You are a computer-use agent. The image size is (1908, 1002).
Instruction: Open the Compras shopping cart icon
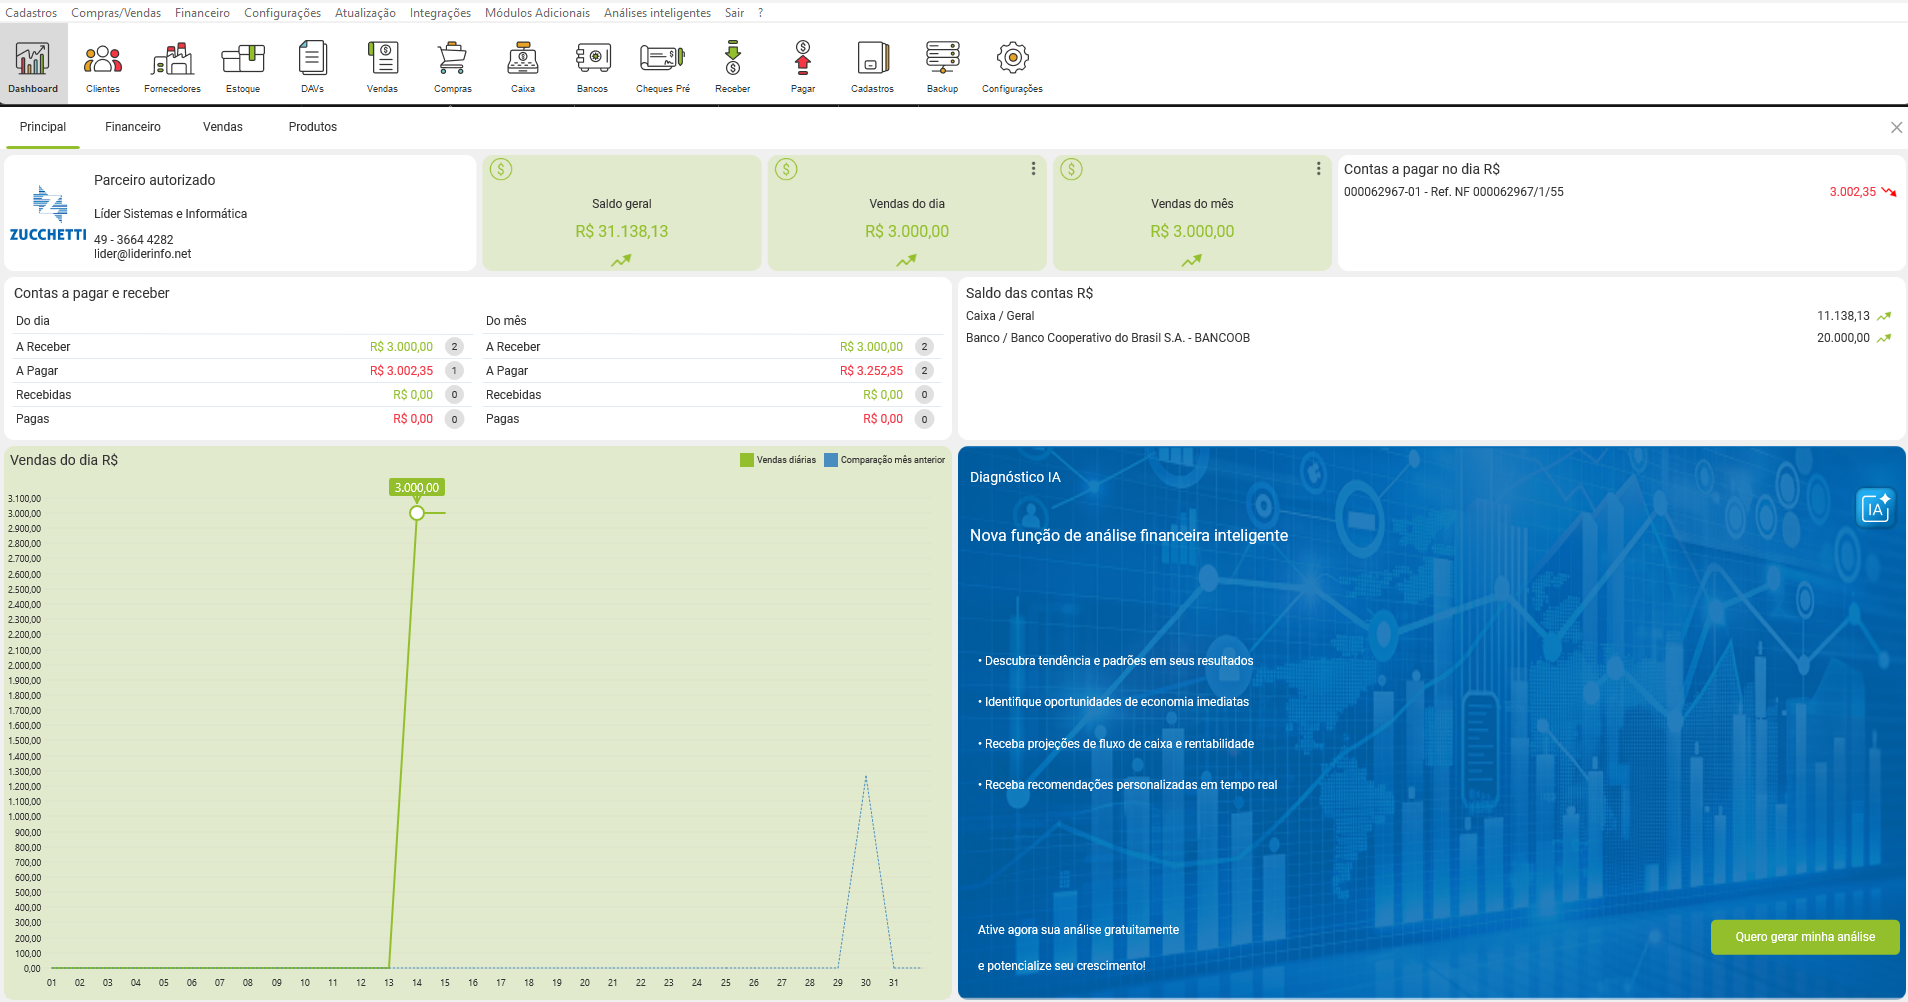point(453,65)
